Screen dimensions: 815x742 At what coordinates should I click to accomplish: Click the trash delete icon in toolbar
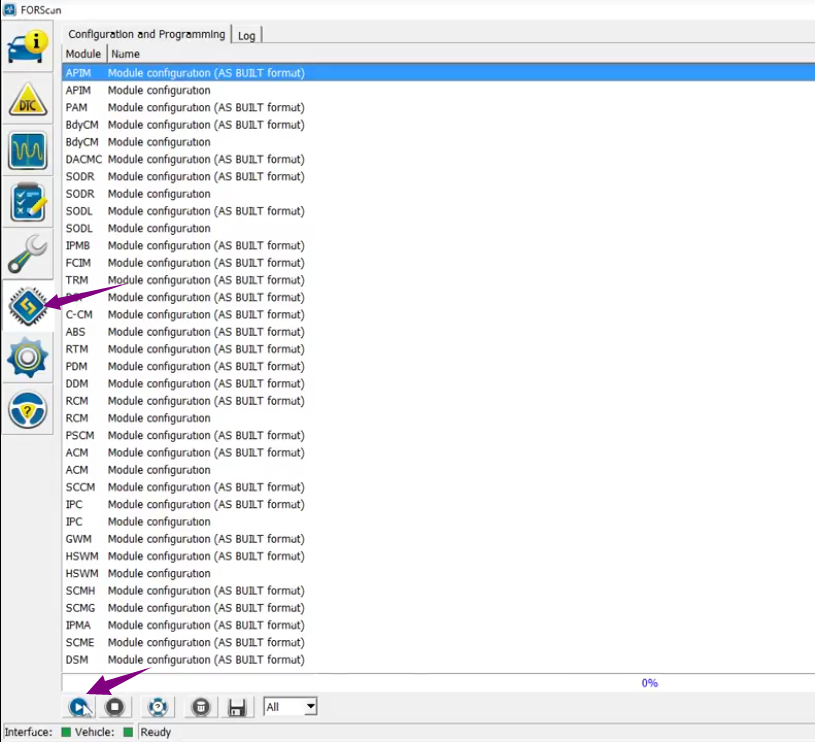201,707
